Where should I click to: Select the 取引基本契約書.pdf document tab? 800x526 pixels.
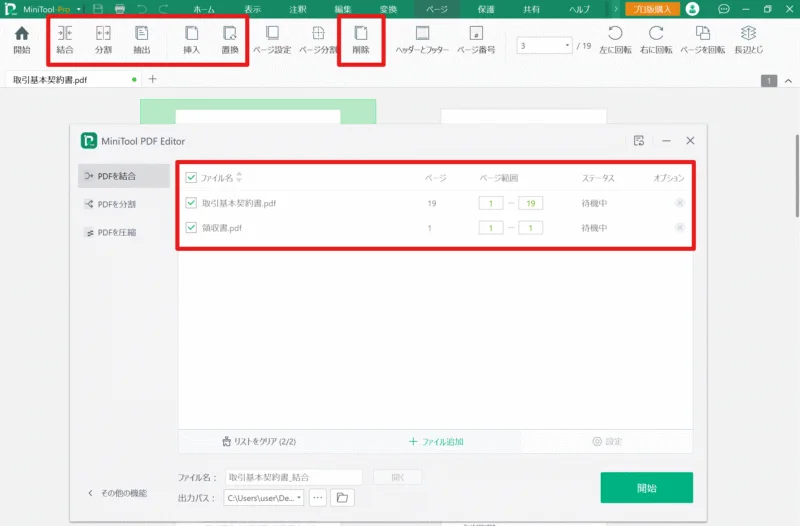pyautogui.click(x=71, y=80)
